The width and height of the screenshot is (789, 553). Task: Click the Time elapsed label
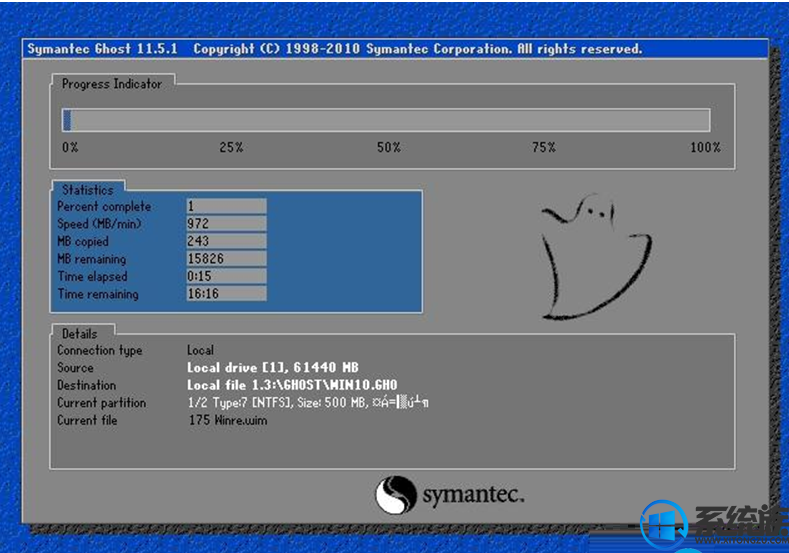pyautogui.click(x=92, y=276)
